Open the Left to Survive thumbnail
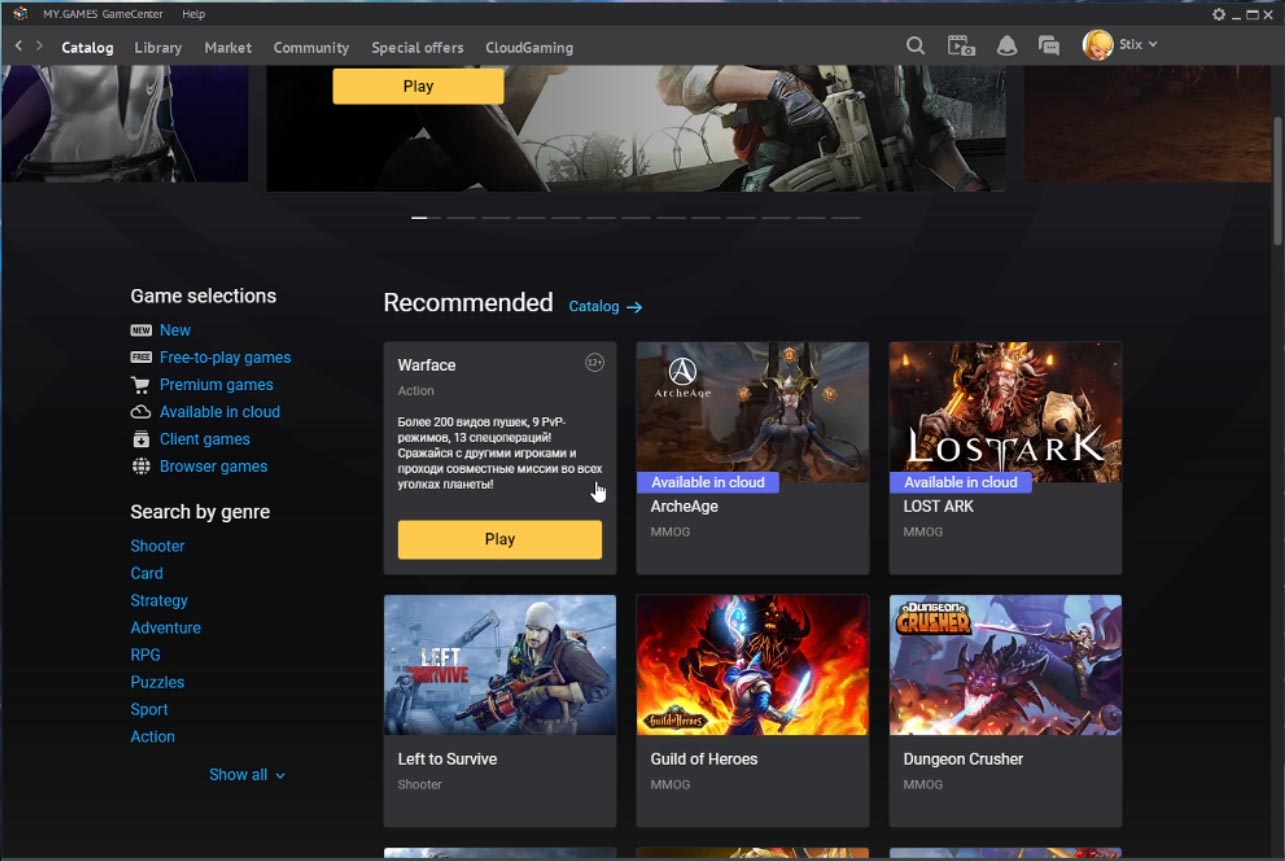This screenshot has height=861, width=1285. point(500,665)
